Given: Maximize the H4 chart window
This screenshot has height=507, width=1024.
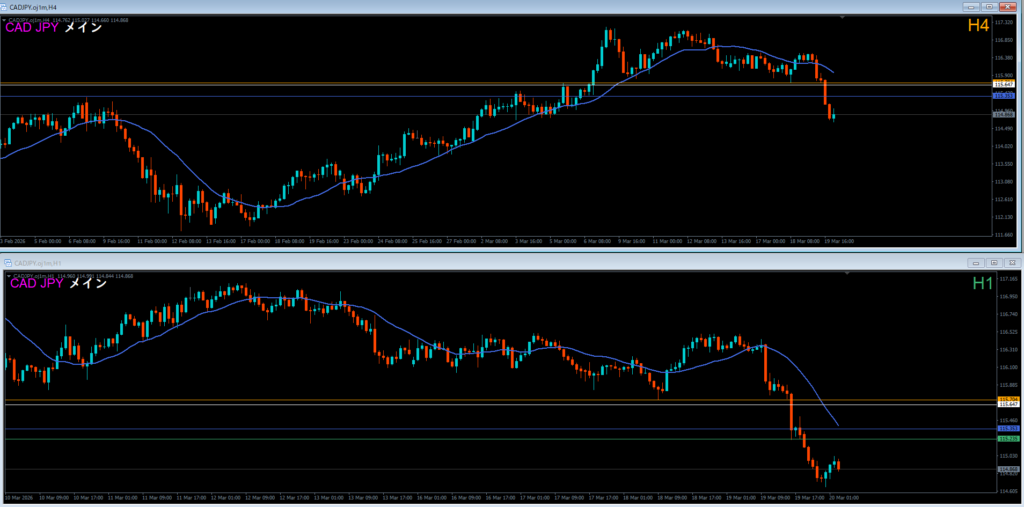Looking at the screenshot, I should 991,8.
